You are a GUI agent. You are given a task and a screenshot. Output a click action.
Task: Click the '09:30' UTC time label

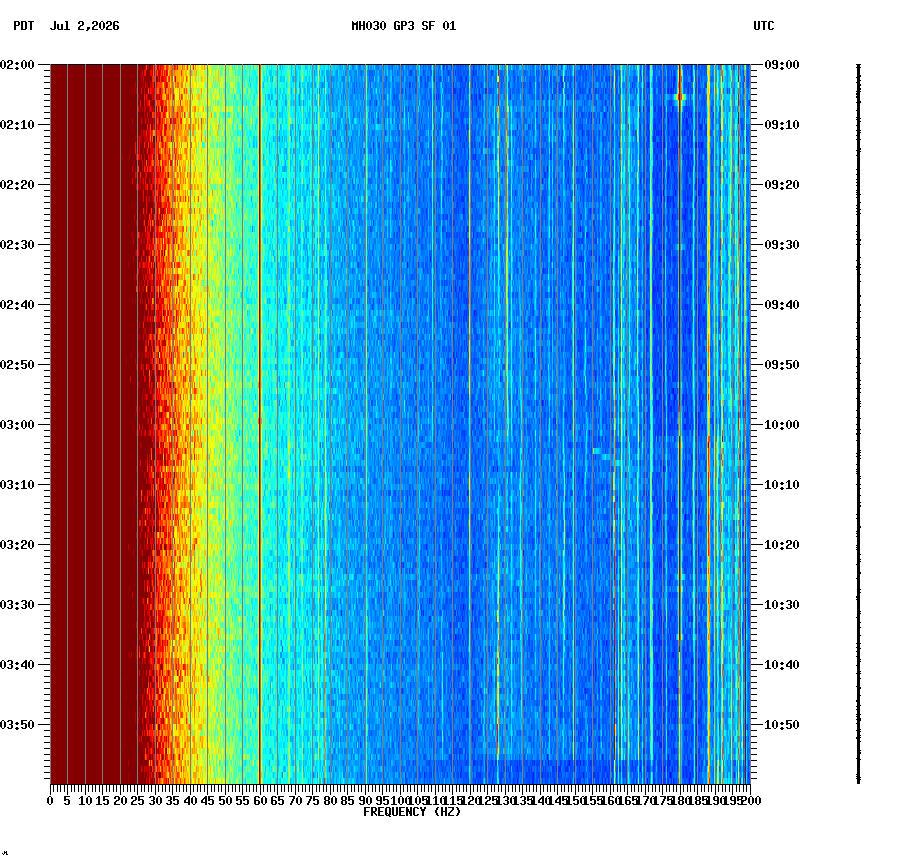(x=782, y=244)
